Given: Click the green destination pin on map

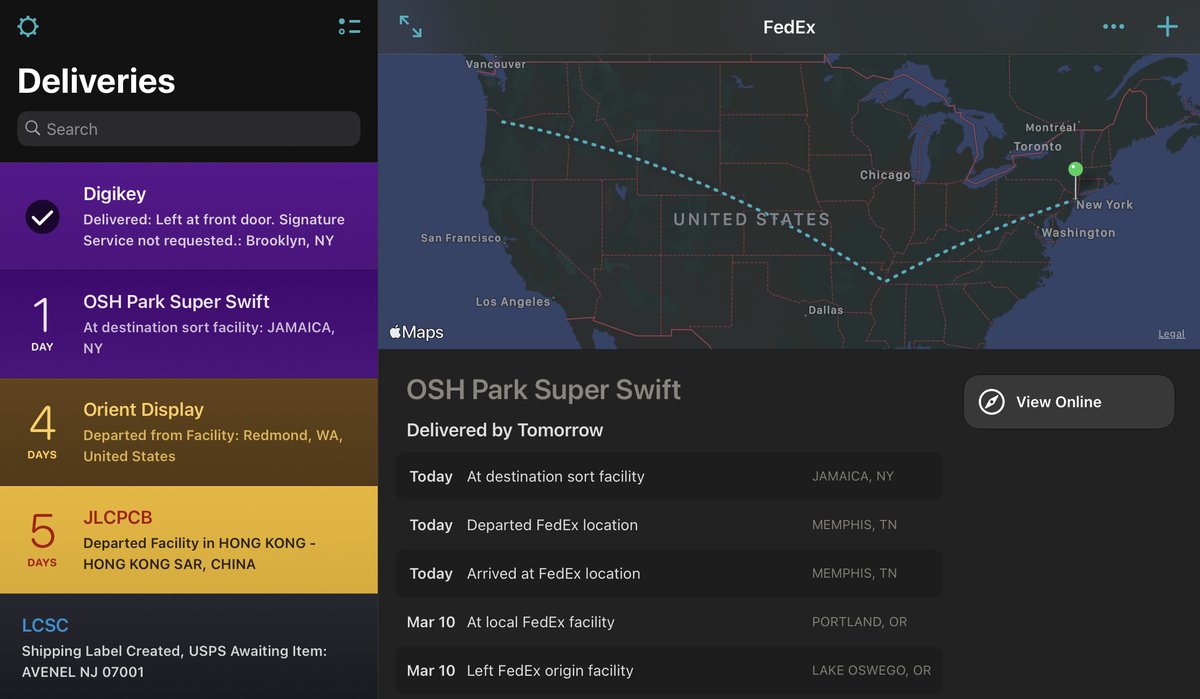Looking at the screenshot, I should tap(1075, 170).
